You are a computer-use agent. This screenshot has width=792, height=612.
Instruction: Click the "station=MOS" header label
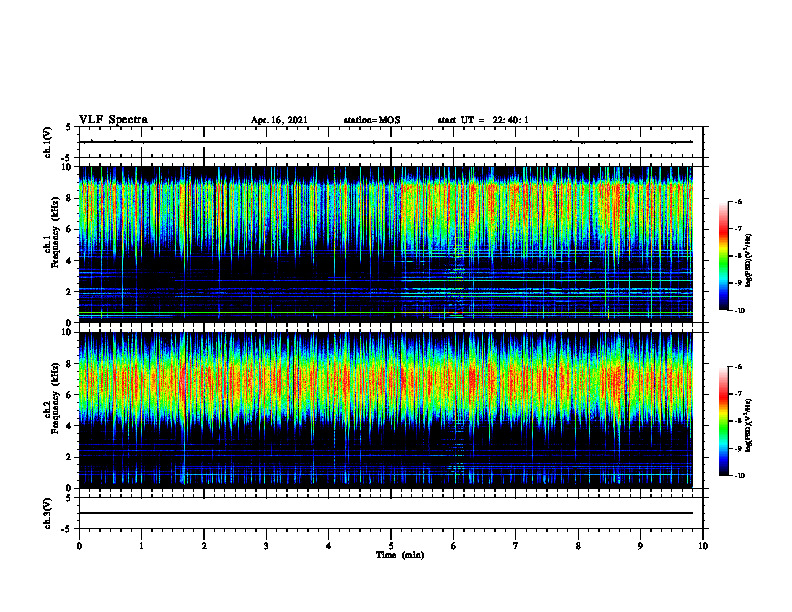[x=372, y=120]
